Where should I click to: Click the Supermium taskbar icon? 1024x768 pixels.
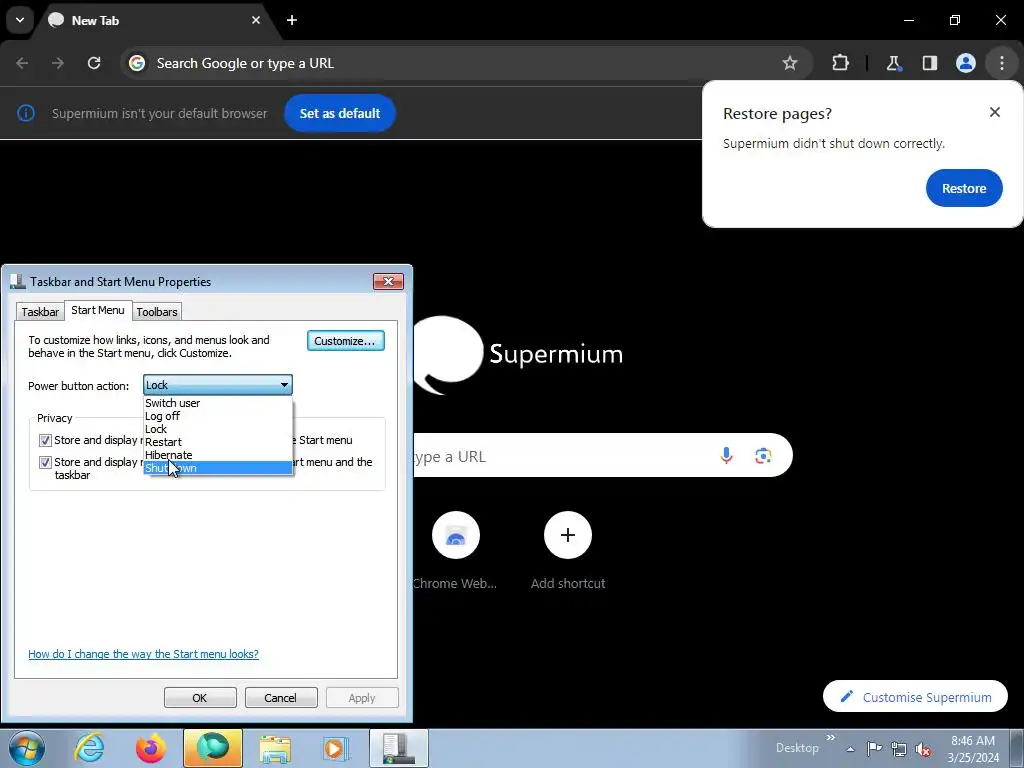pyautogui.click(x=213, y=748)
